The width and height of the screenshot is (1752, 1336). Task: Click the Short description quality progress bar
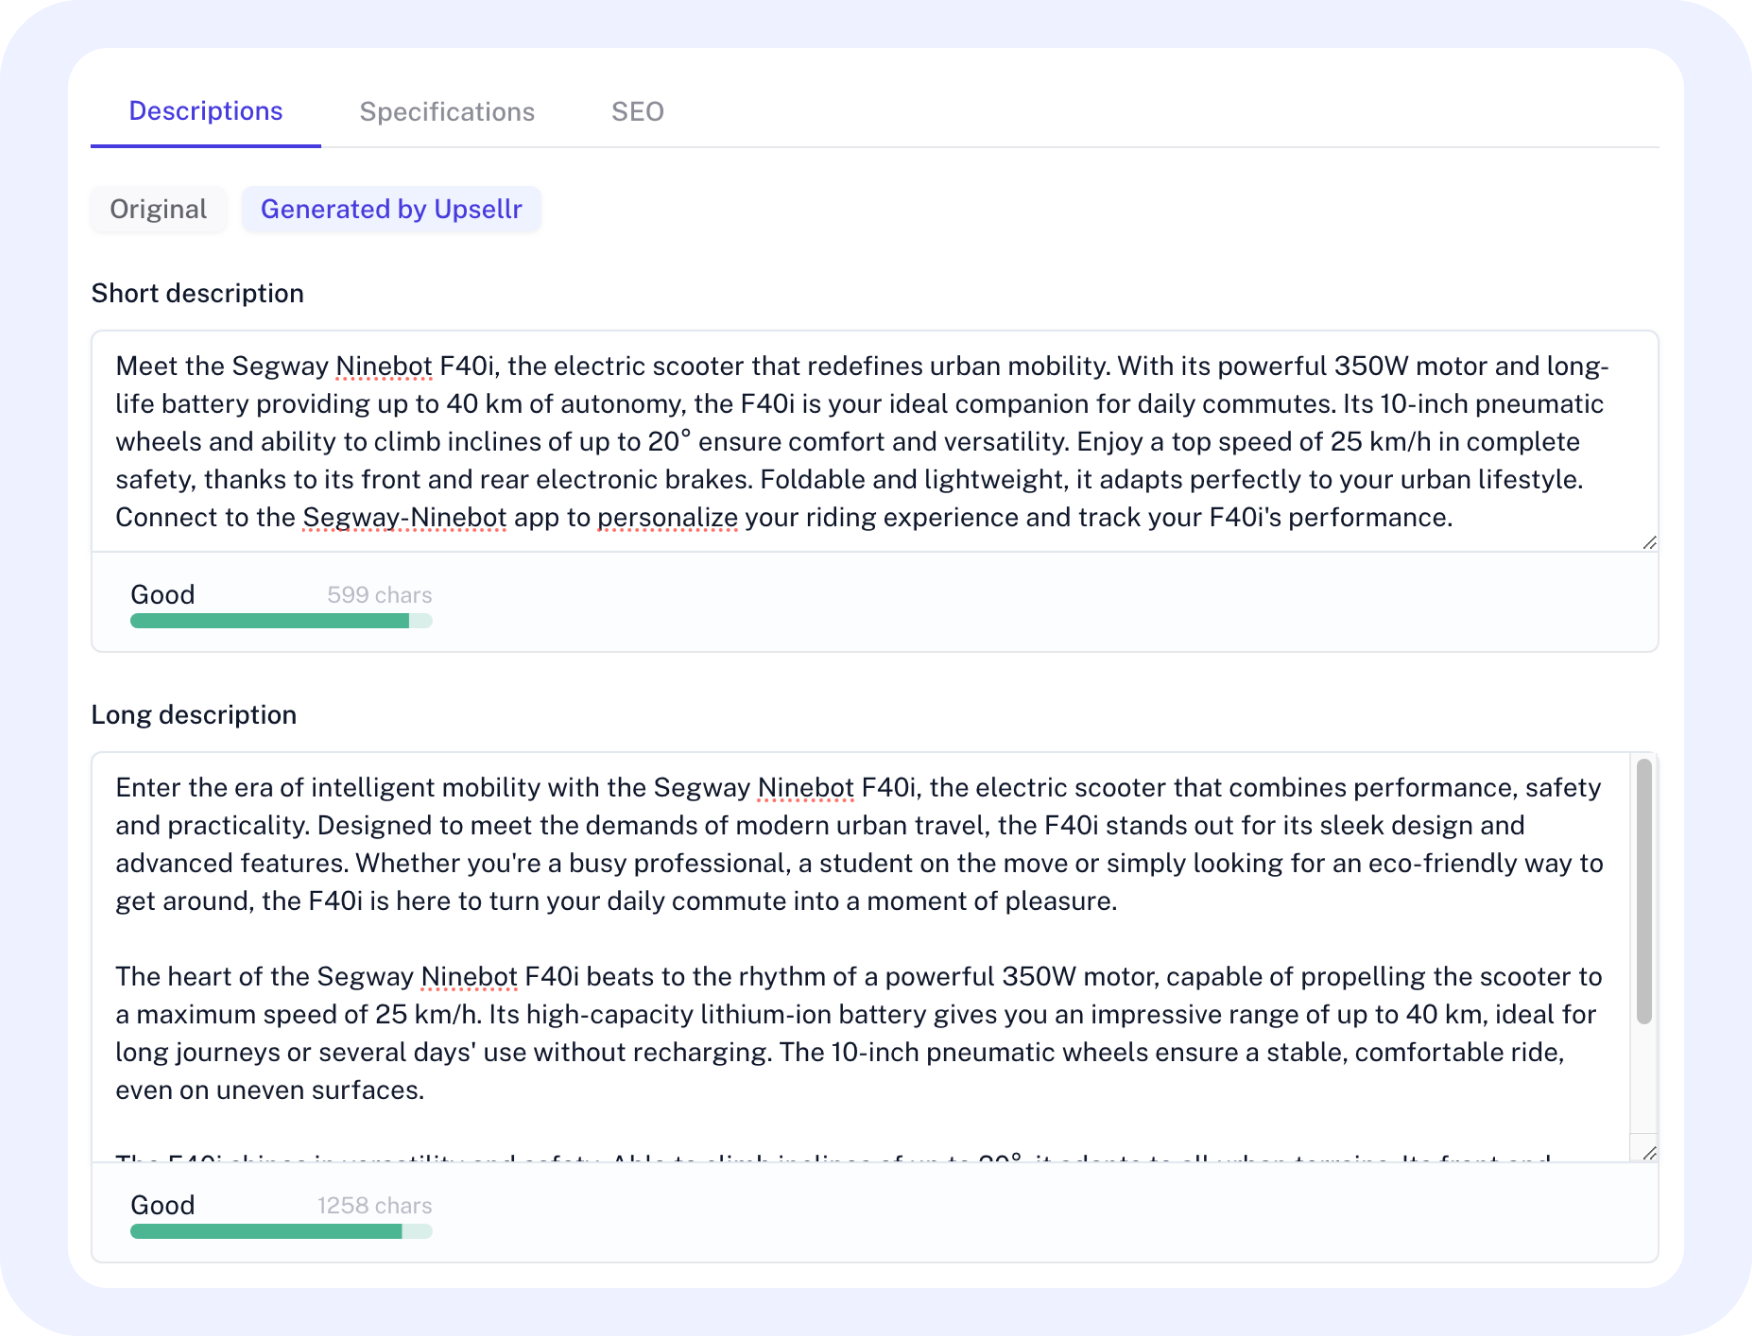281,621
